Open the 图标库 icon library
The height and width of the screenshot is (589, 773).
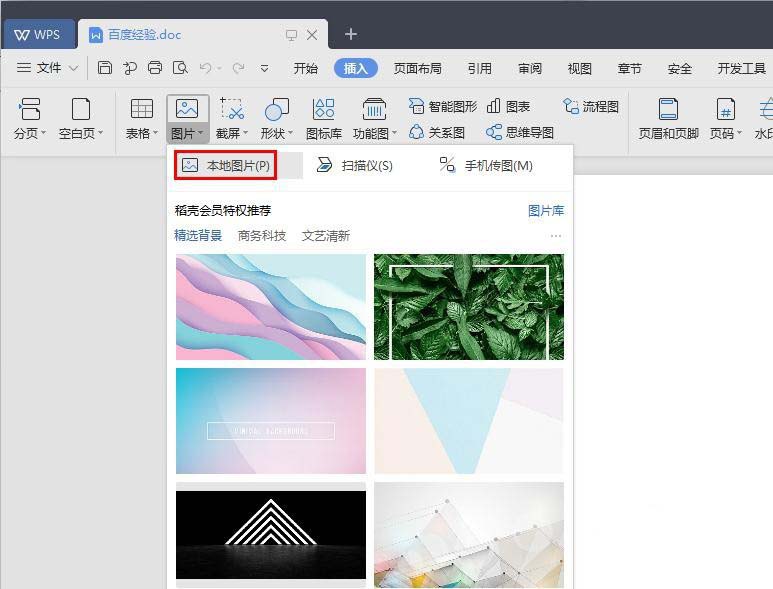pos(324,109)
